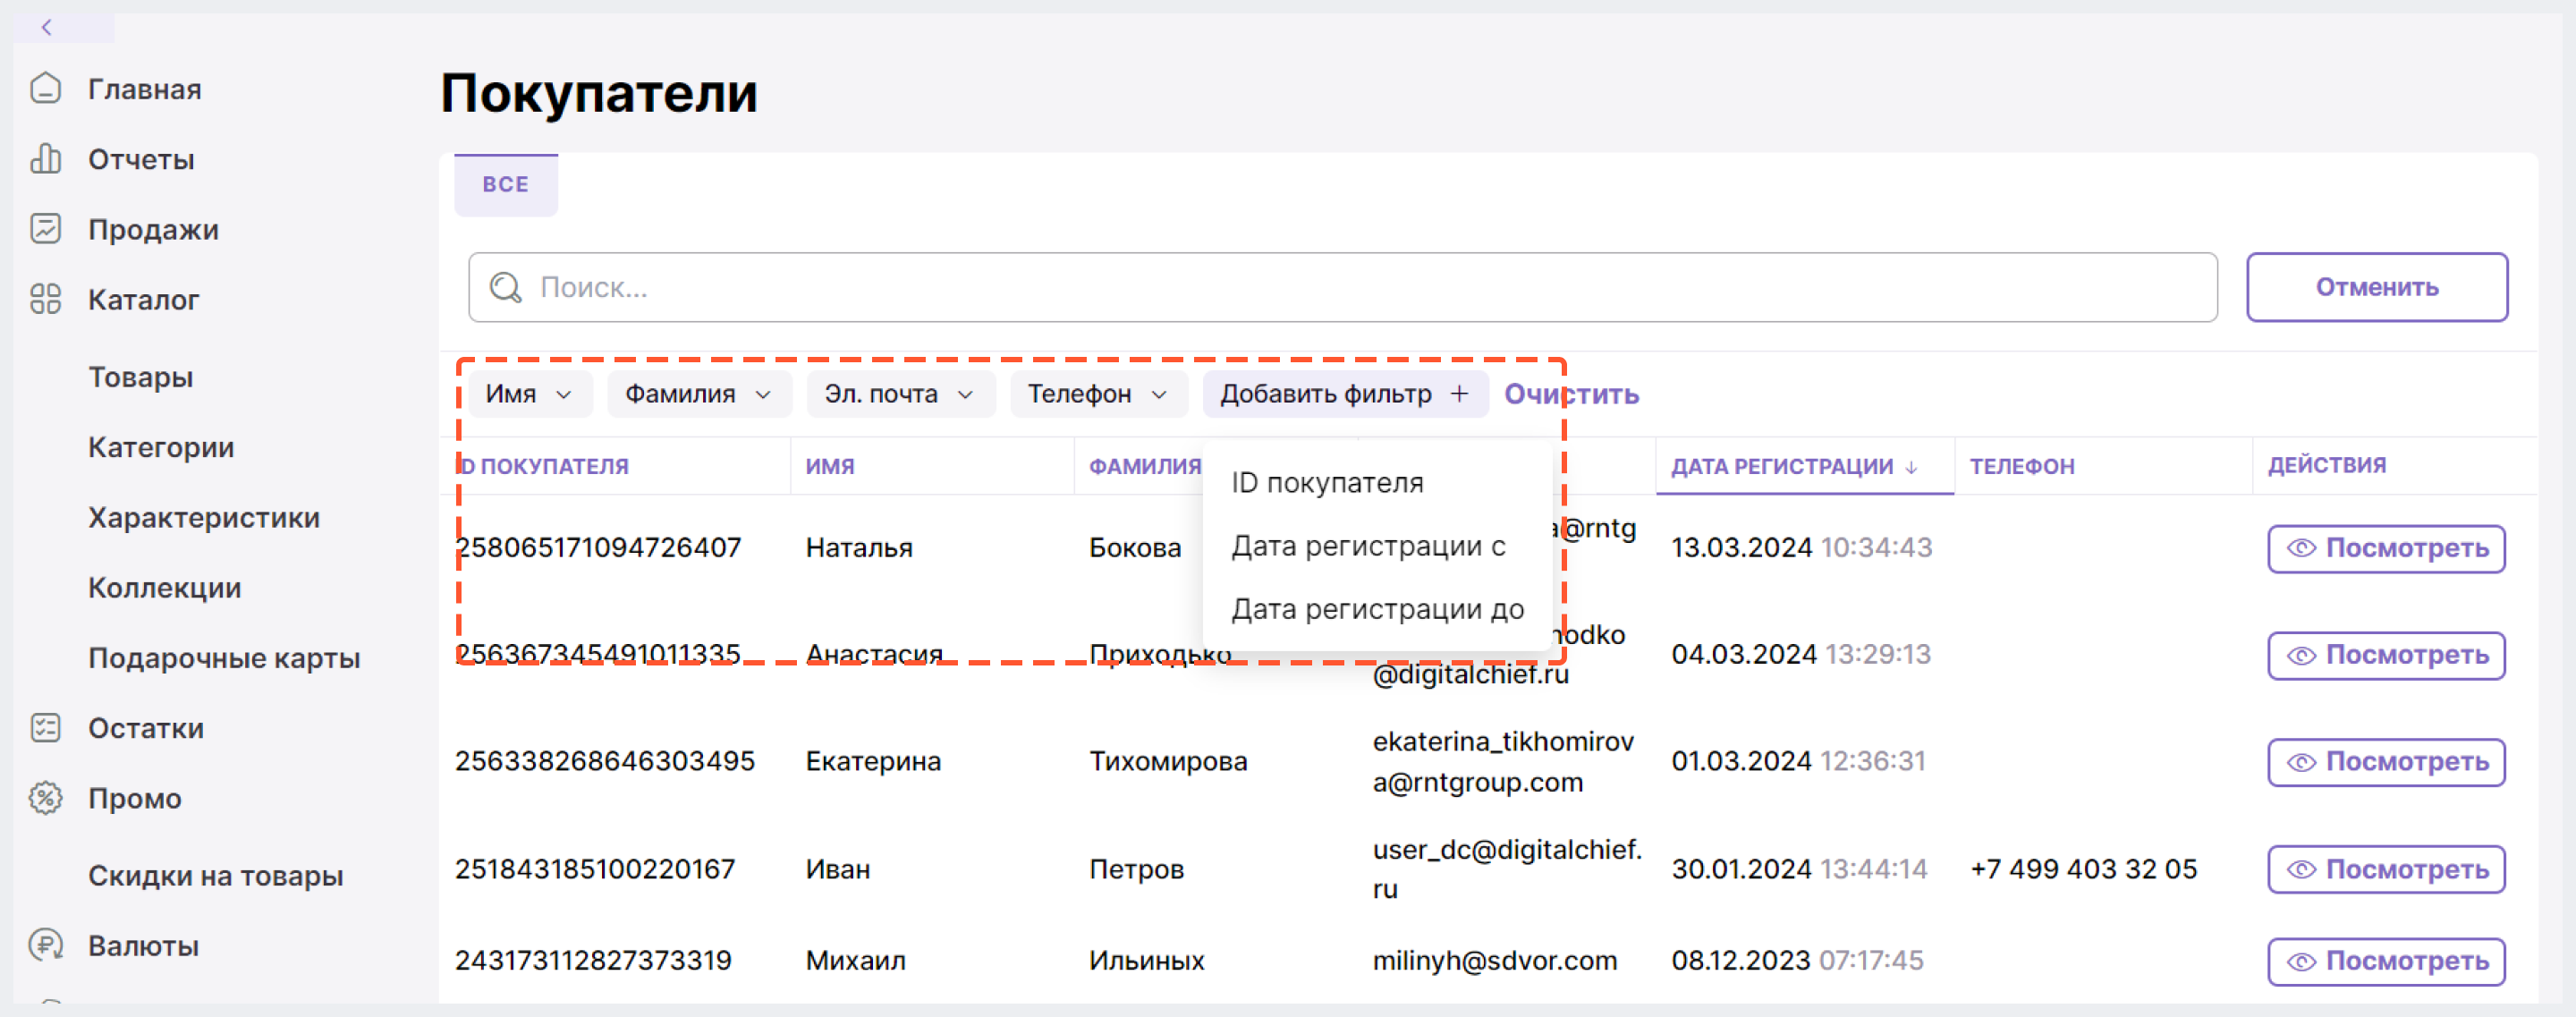Select customer ID 256338268646303495
This screenshot has height=1017, width=2576.
(605, 761)
